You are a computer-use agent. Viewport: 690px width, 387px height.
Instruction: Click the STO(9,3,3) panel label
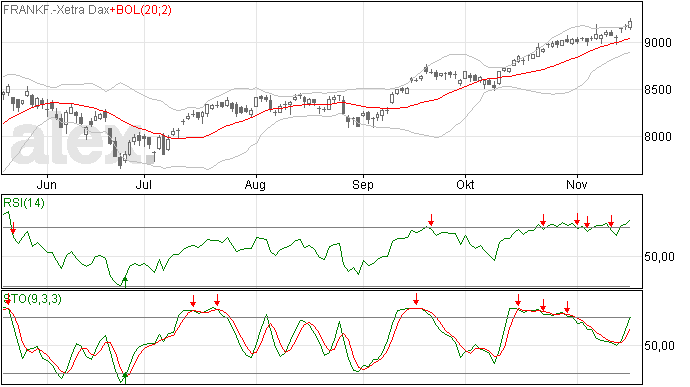33,299
